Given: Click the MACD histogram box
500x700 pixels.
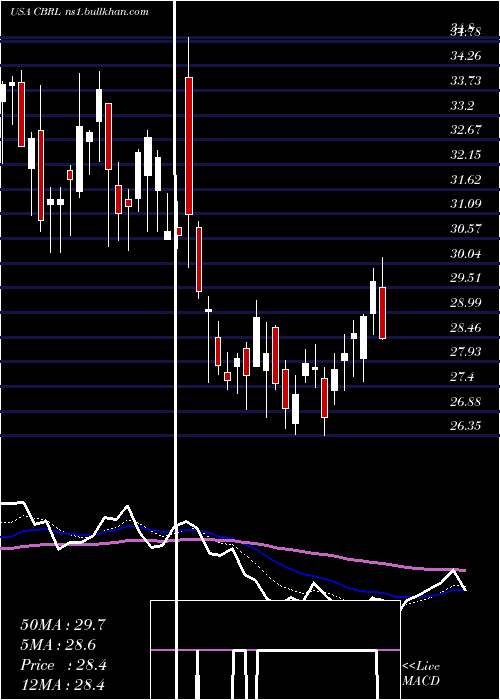Looking at the screenshot, I should coord(275,650).
